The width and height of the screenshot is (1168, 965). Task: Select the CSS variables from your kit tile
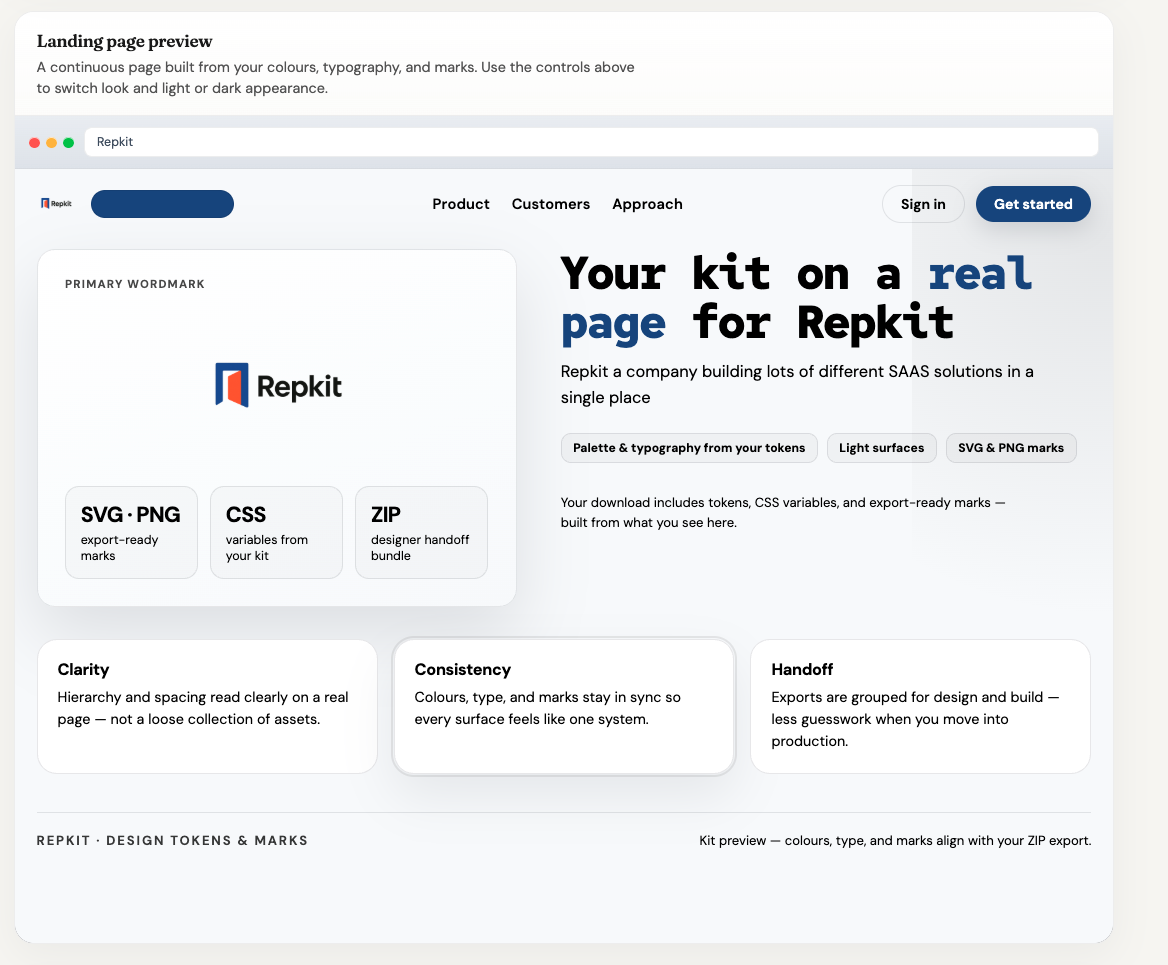276,532
